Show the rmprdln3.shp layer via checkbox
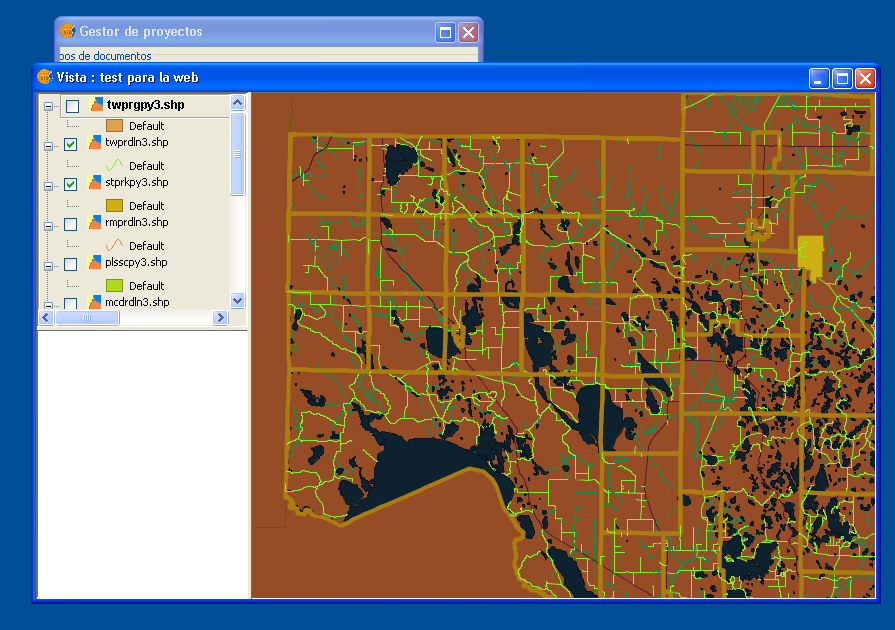Screen dimensions: 895x630 71,225
